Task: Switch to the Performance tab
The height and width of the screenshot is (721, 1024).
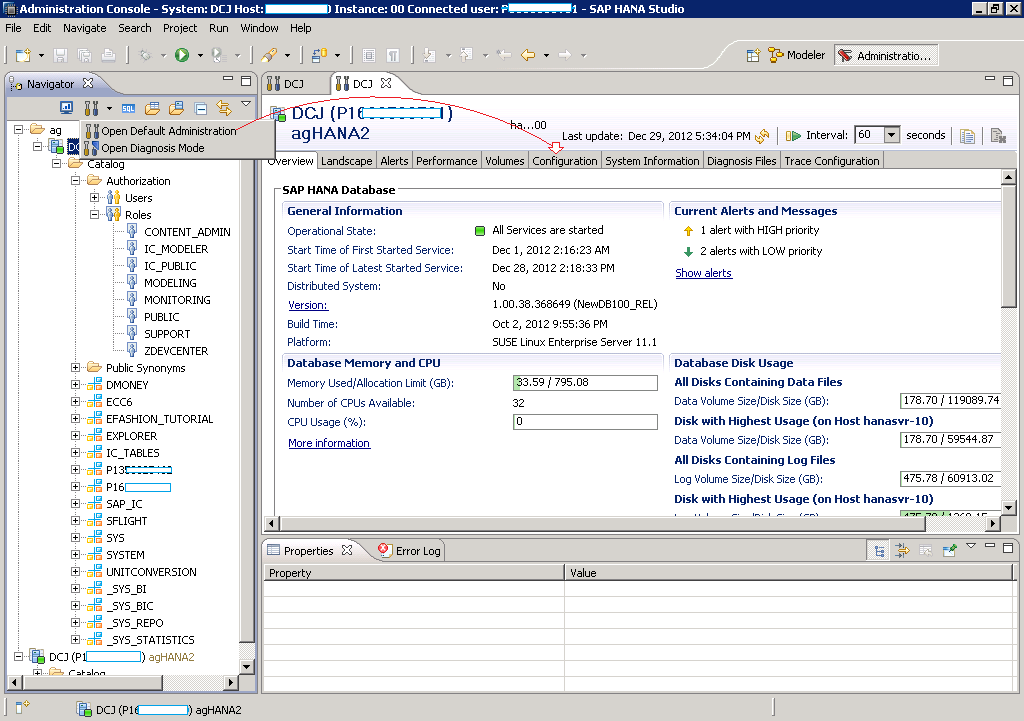Action: coord(446,160)
